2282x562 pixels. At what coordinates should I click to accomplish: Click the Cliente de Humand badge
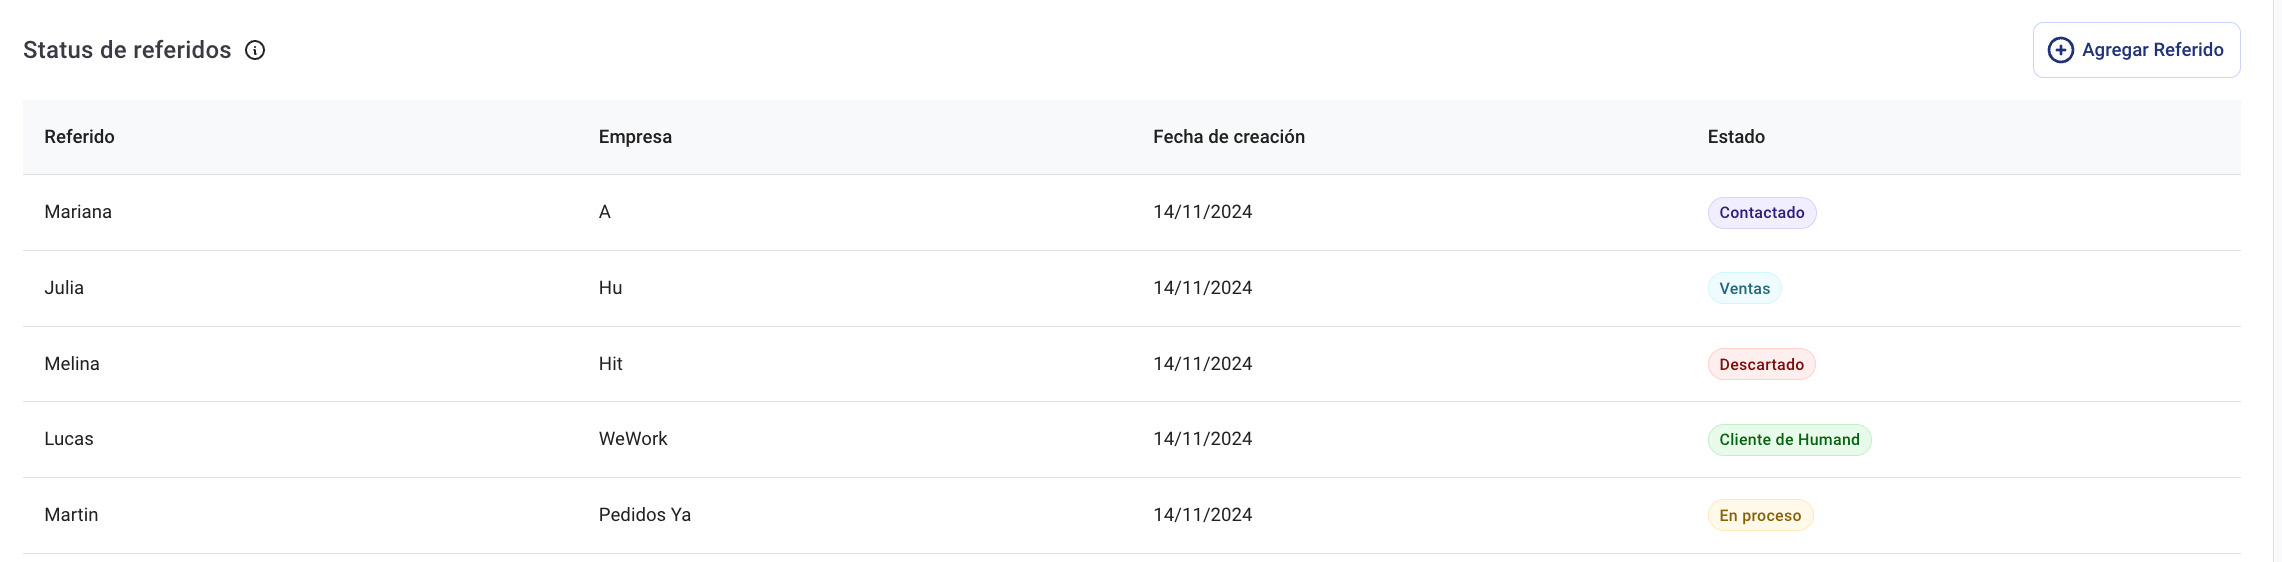[1789, 440]
